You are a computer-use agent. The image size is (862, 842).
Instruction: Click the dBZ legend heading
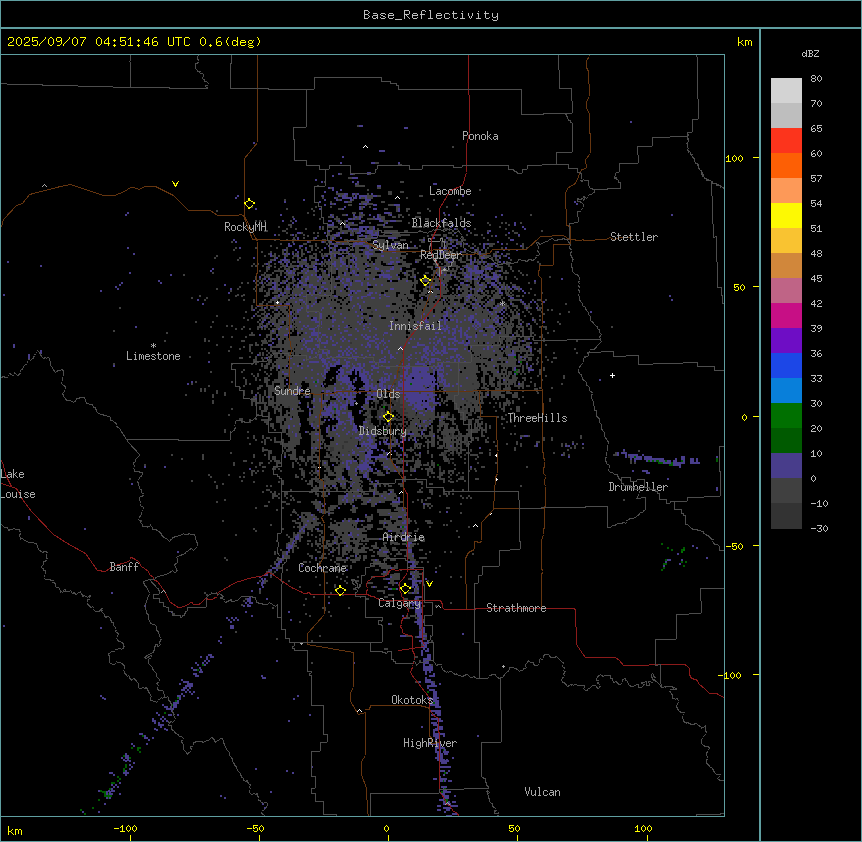(810, 53)
